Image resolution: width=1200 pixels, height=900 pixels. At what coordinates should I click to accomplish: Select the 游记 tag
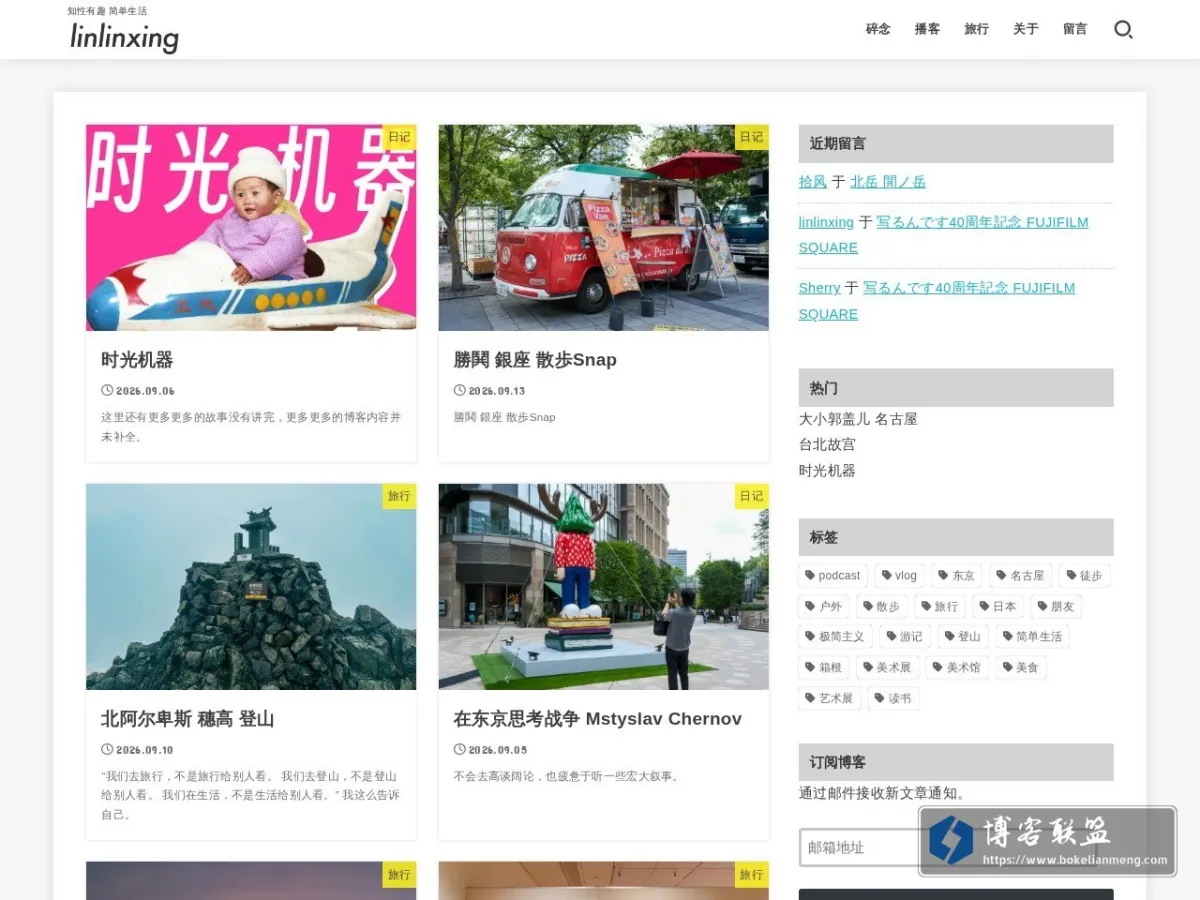(x=905, y=636)
